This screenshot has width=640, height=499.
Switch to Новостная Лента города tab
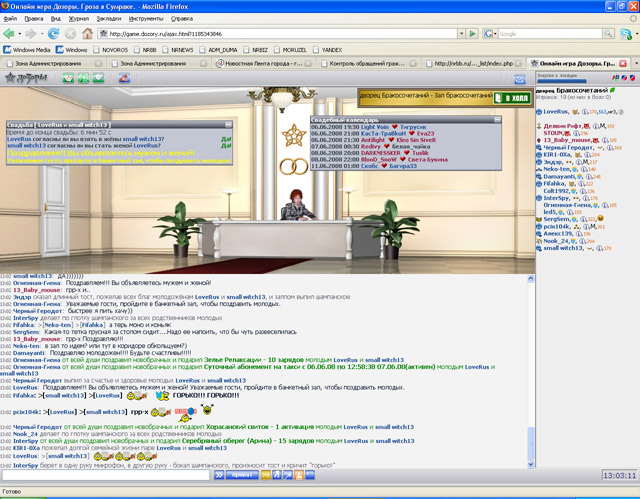pyautogui.click(x=263, y=64)
